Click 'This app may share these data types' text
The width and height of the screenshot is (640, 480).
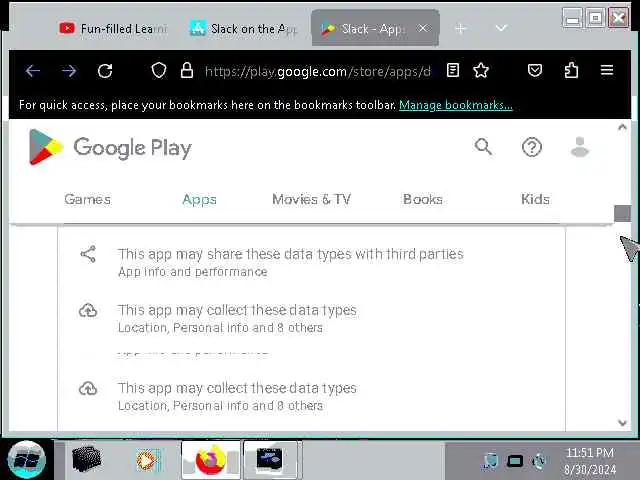pos(291,254)
